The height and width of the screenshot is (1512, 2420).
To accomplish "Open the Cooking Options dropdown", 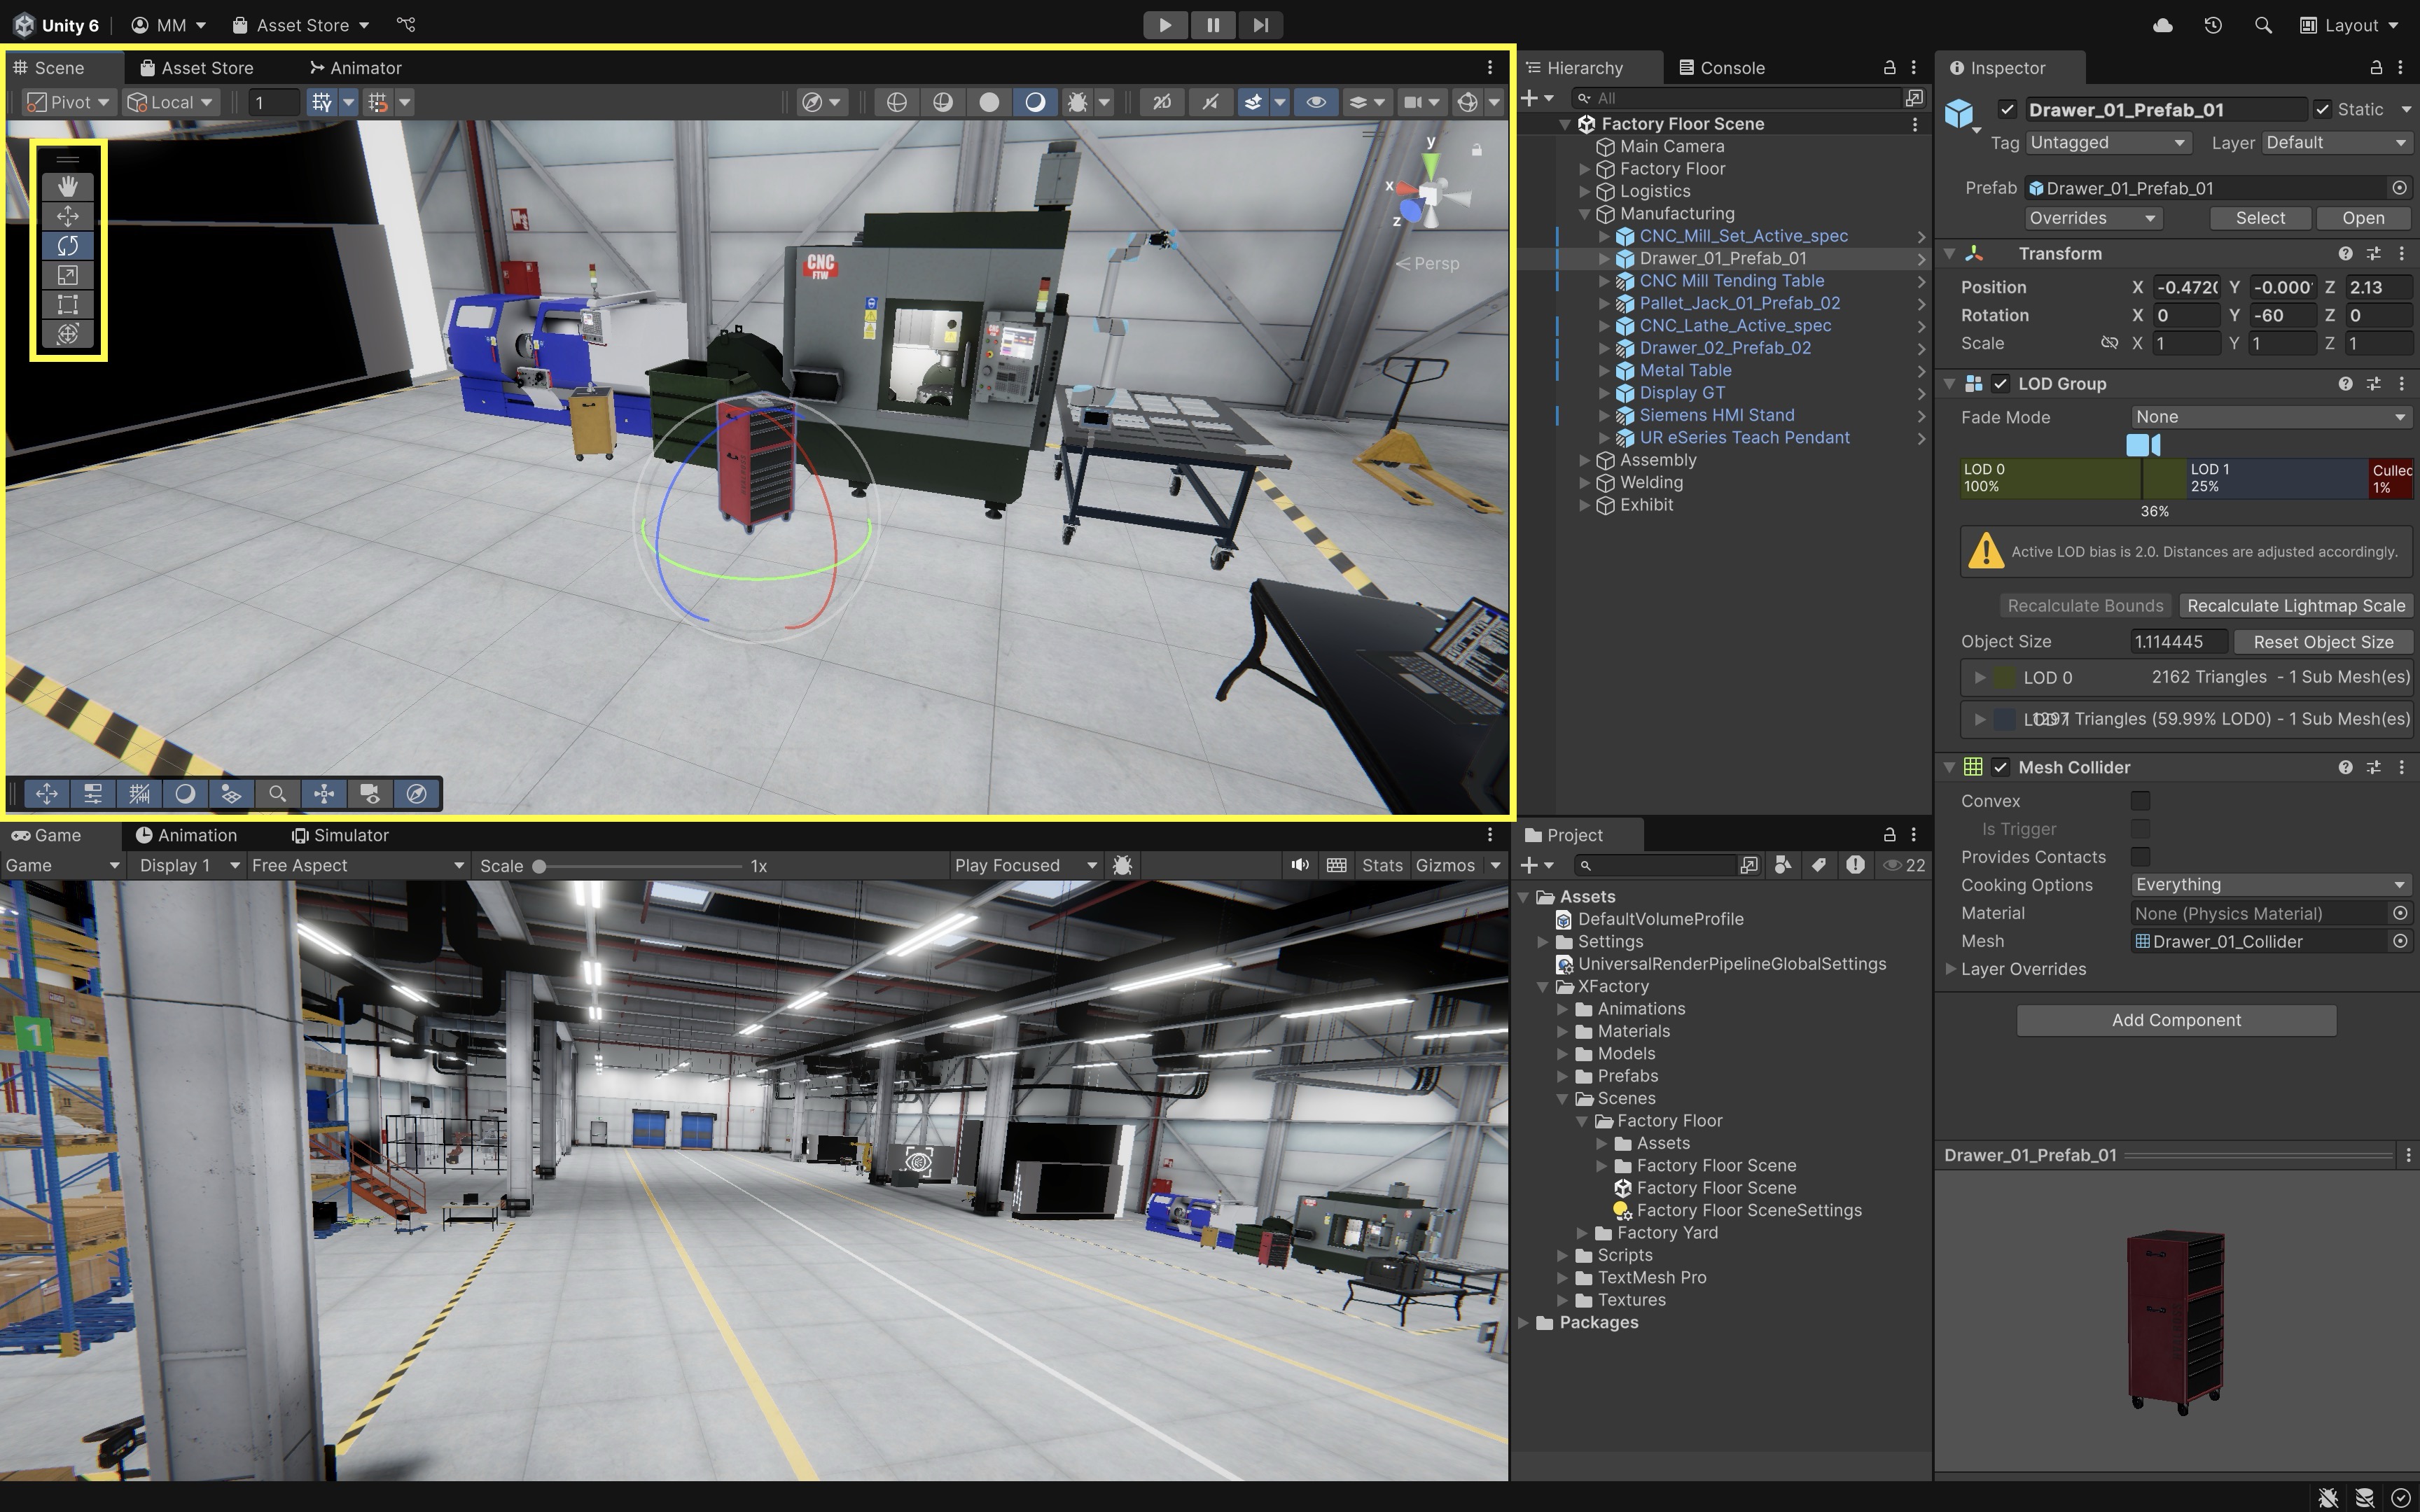I will pos(2270,885).
